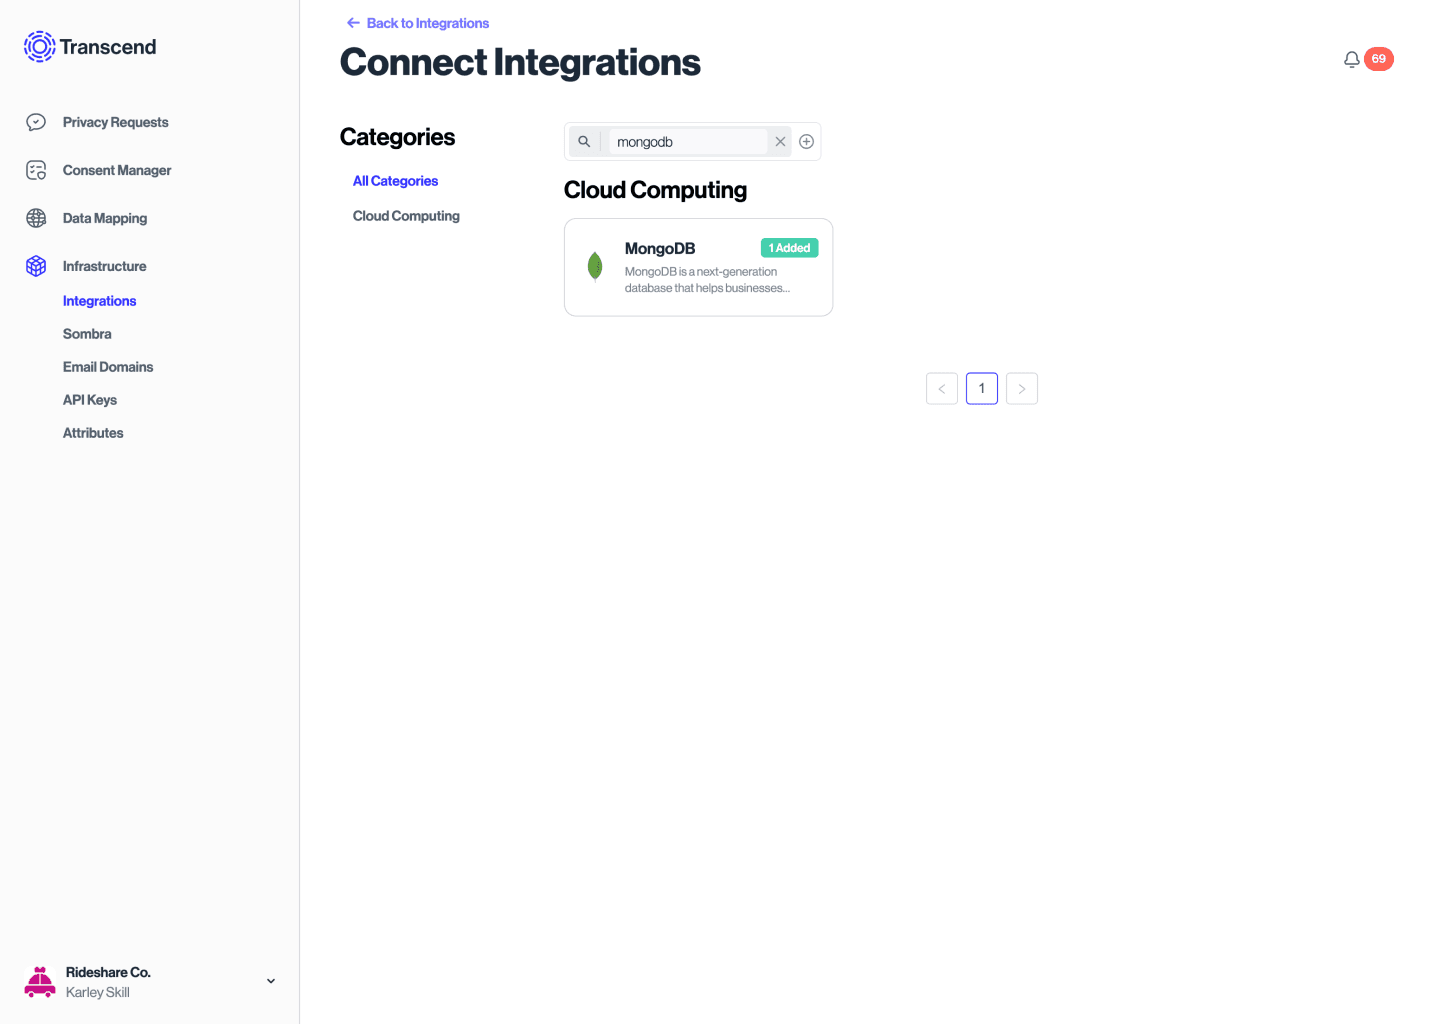Open API Keys page

tap(90, 400)
